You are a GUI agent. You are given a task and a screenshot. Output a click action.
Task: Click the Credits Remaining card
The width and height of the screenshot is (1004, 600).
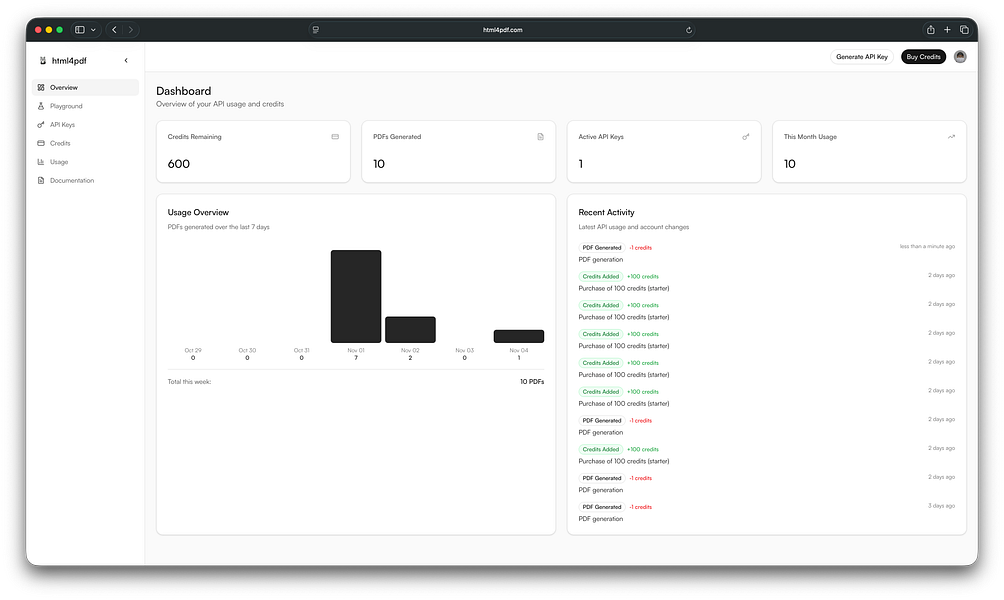(253, 152)
